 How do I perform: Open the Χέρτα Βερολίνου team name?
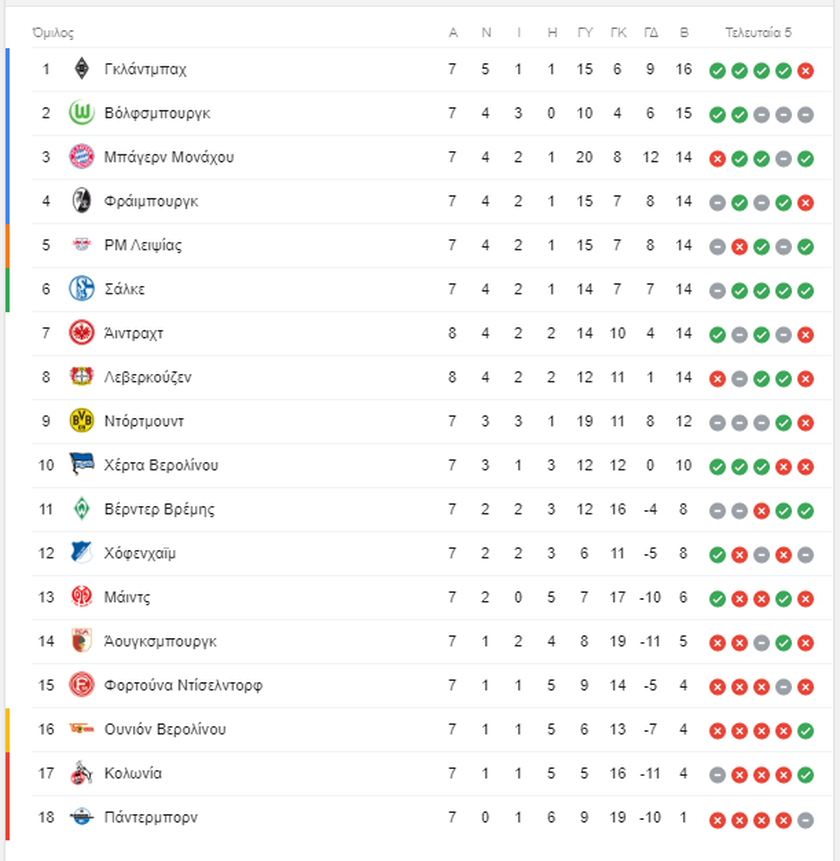pos(161,465)
